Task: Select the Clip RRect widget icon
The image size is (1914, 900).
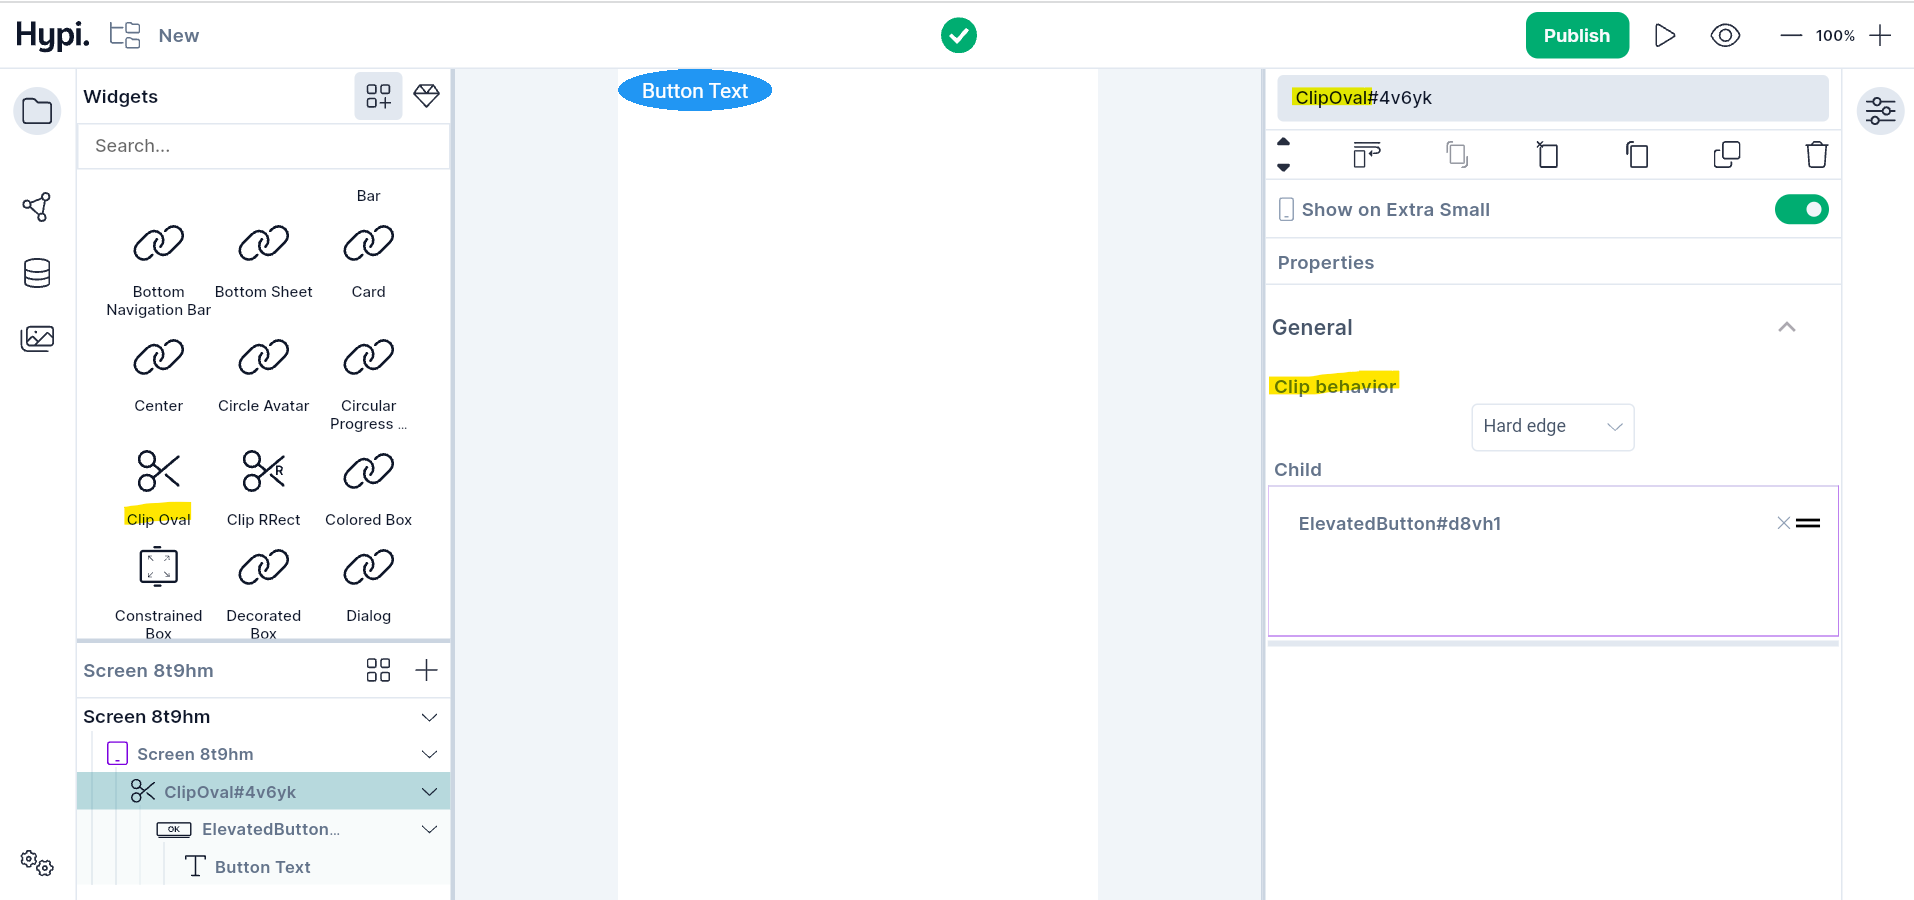Action: (x=263, y=471)
